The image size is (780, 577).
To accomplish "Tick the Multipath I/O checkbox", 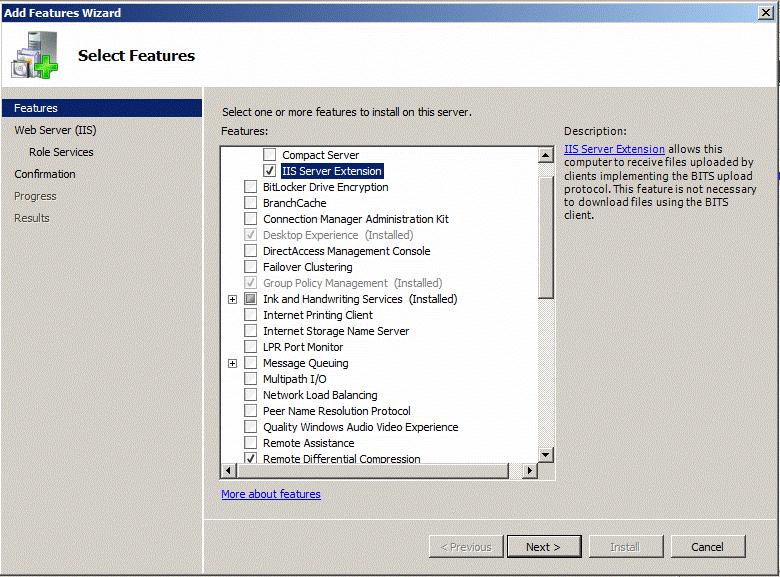I will tap(250, 379).
